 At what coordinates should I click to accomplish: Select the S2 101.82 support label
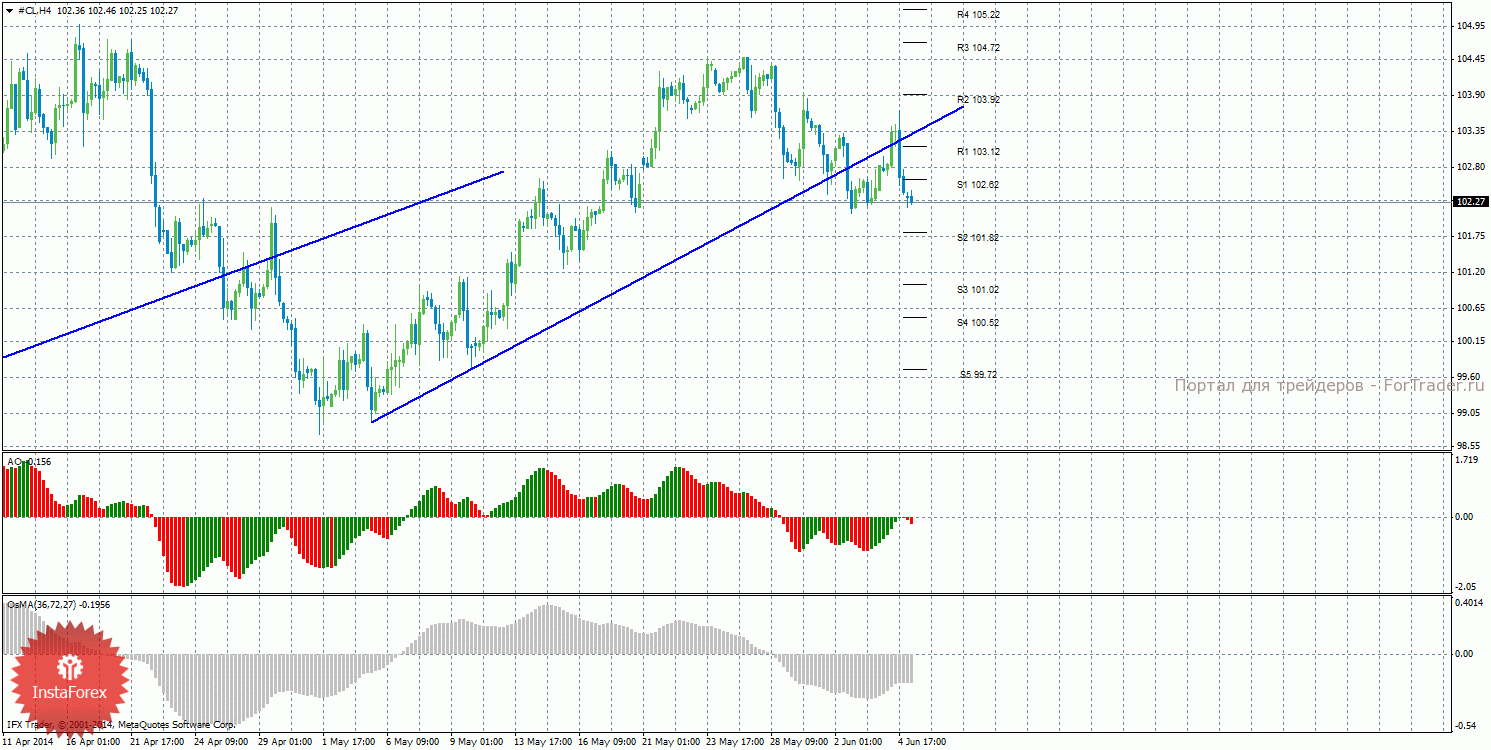[x=977, y=238]
